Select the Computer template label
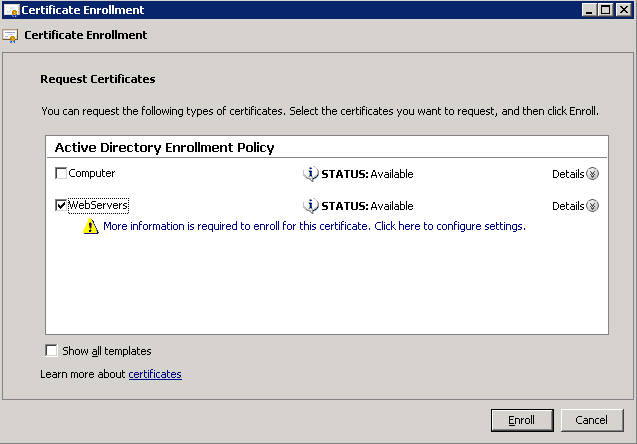 92,173
